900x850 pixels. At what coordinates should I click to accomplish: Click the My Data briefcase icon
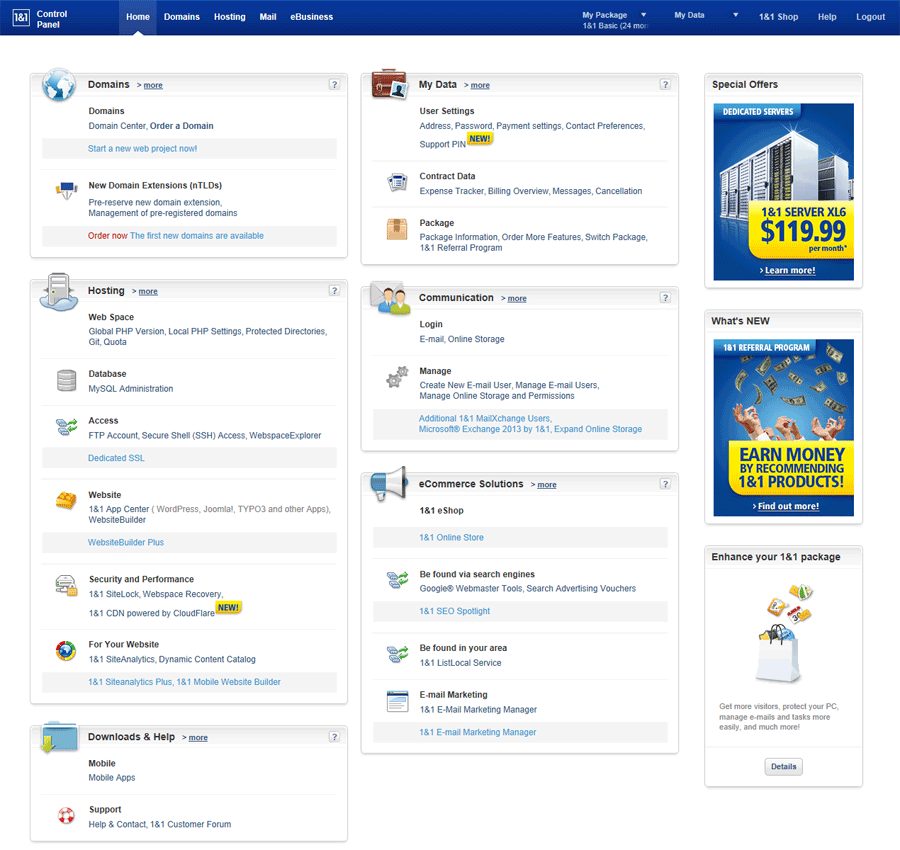(390, 84)
